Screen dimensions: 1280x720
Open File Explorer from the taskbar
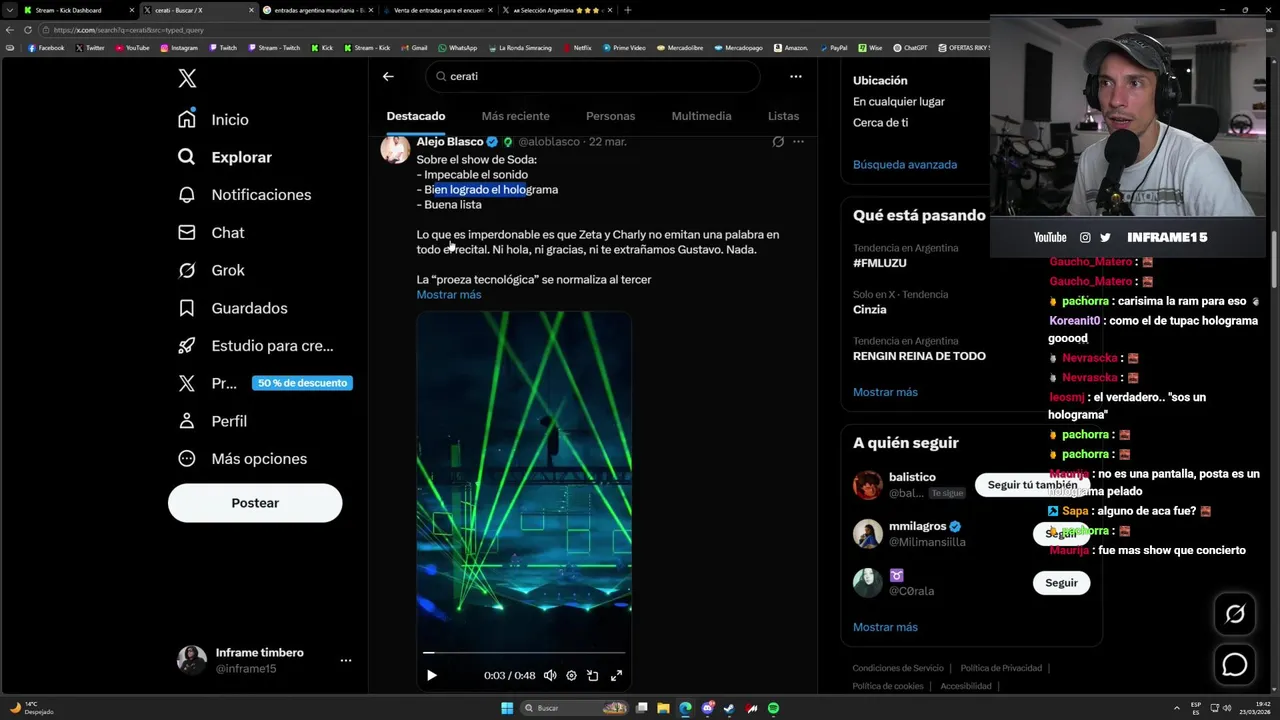click(663, 709)
